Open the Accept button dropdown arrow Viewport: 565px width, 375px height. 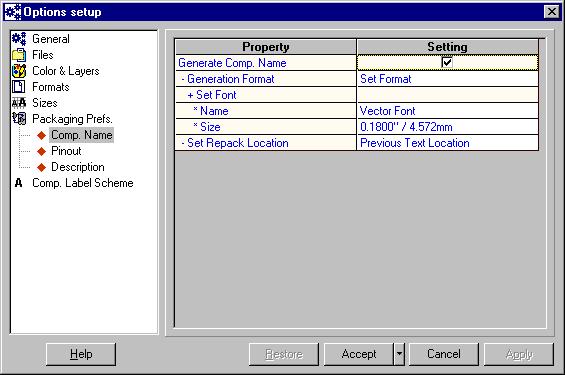point(399,354)
